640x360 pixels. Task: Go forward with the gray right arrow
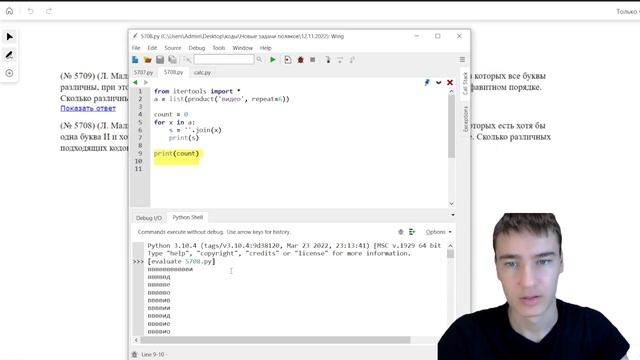(146, 82)
